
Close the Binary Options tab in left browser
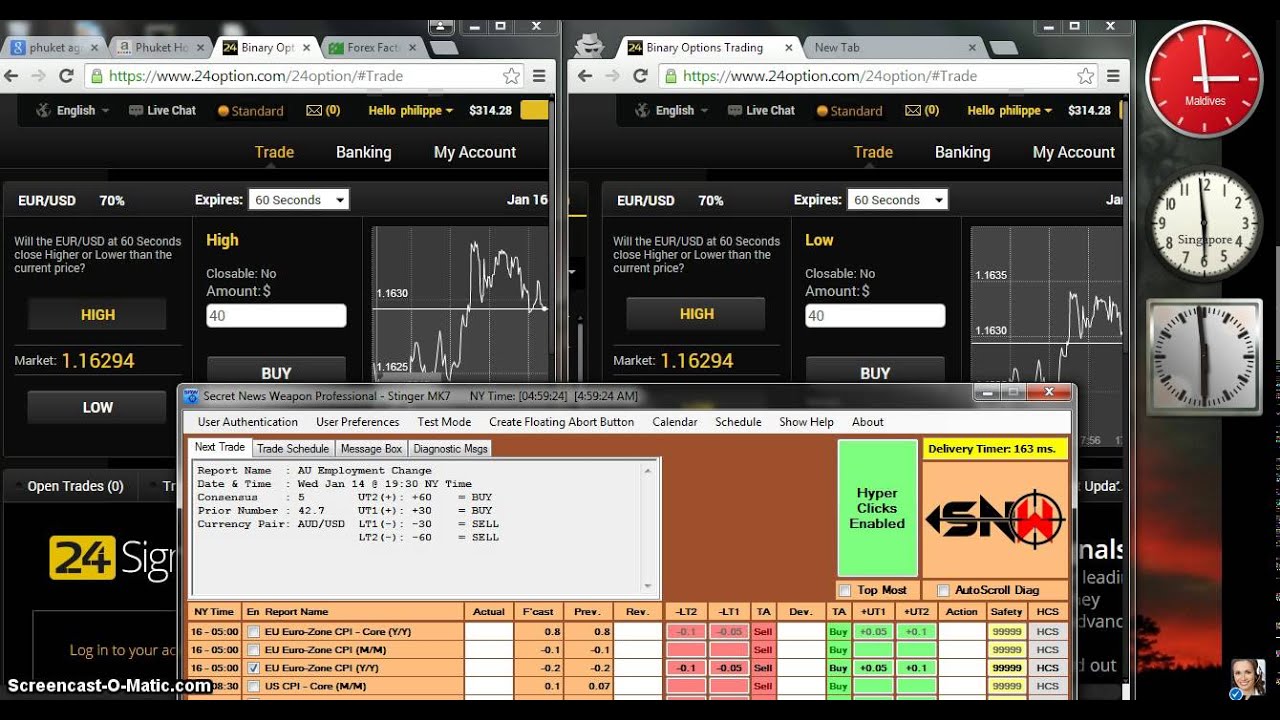pos(305,47)
